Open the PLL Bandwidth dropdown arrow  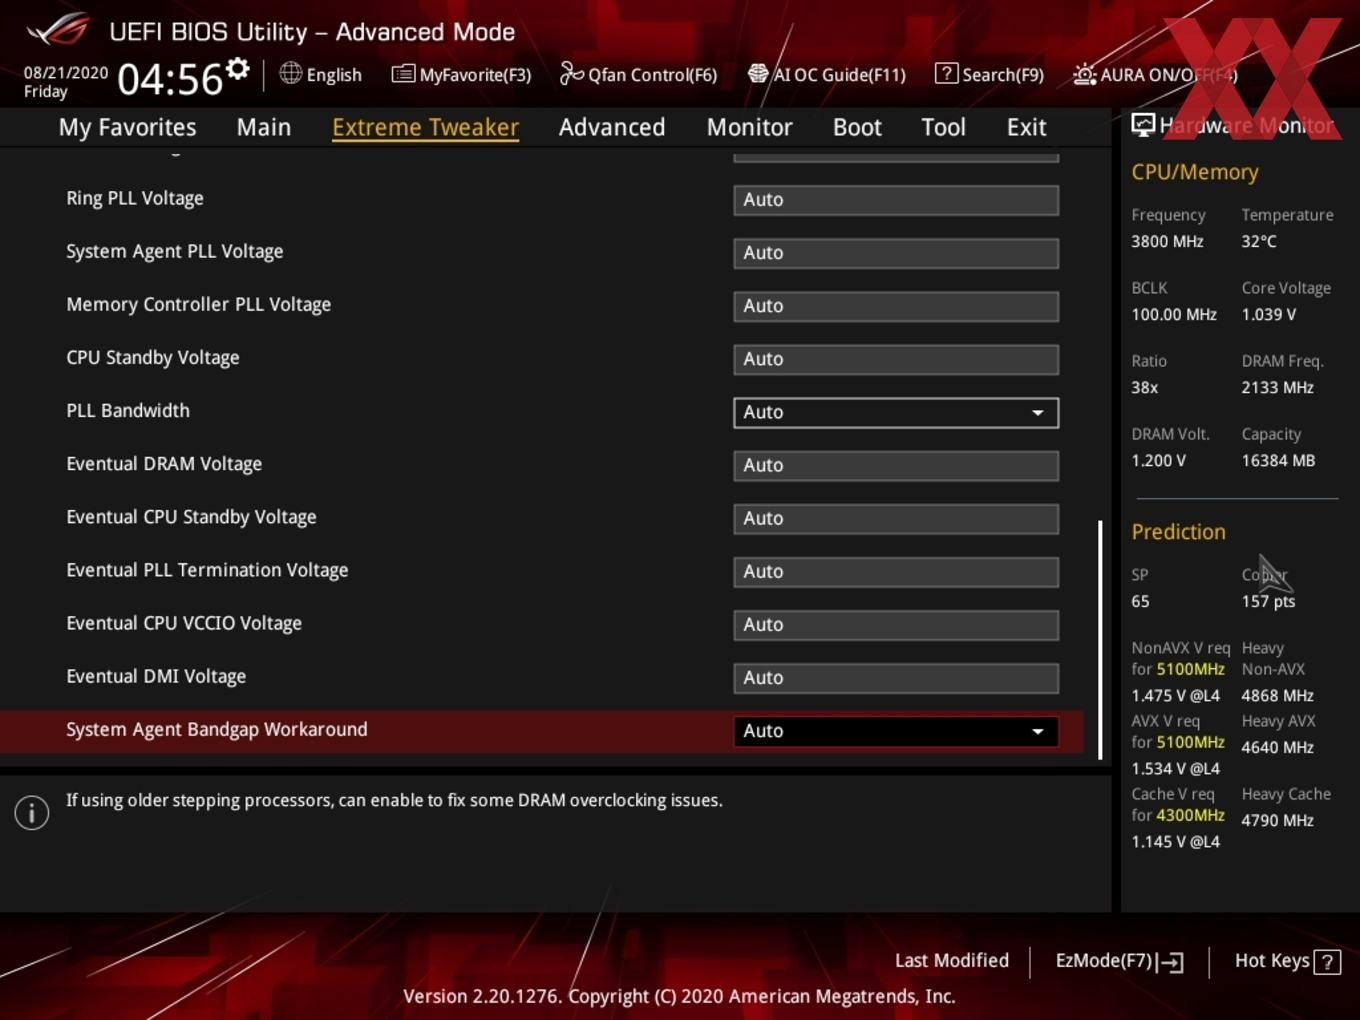(x=1038, y=412)
